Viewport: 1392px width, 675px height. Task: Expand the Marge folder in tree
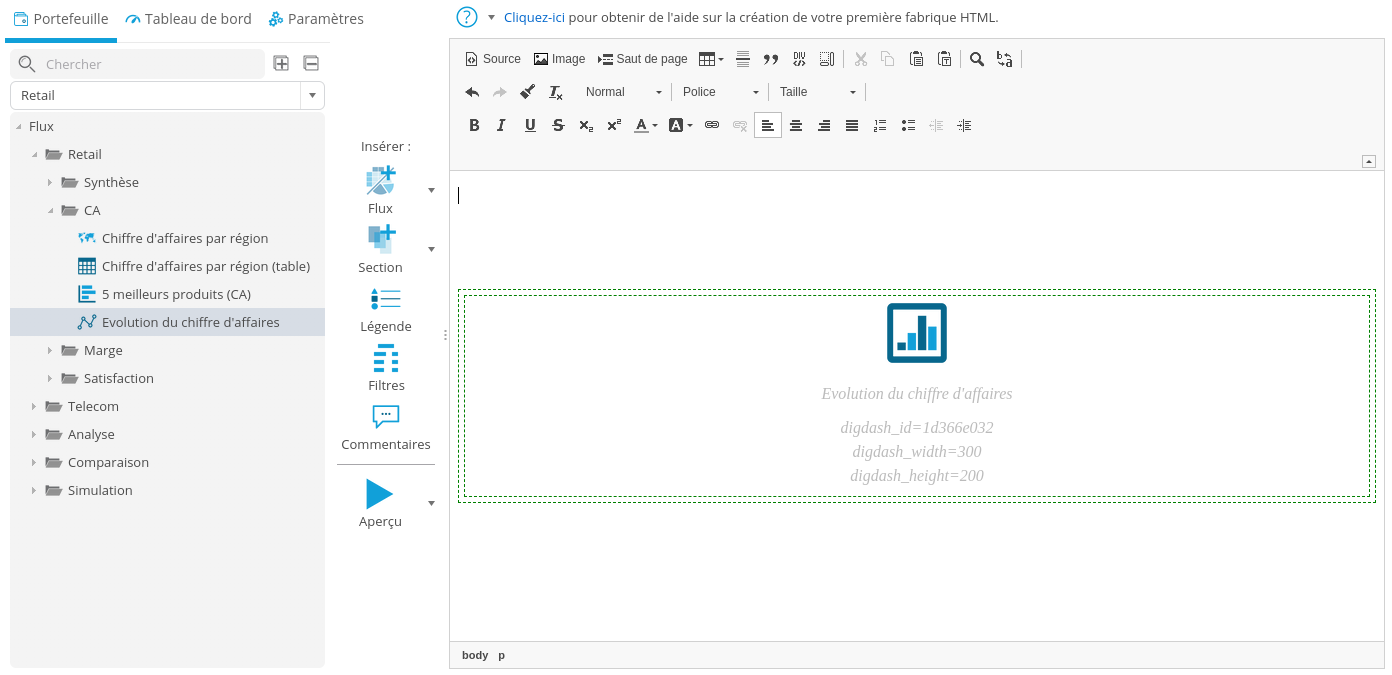pos(50,350)
